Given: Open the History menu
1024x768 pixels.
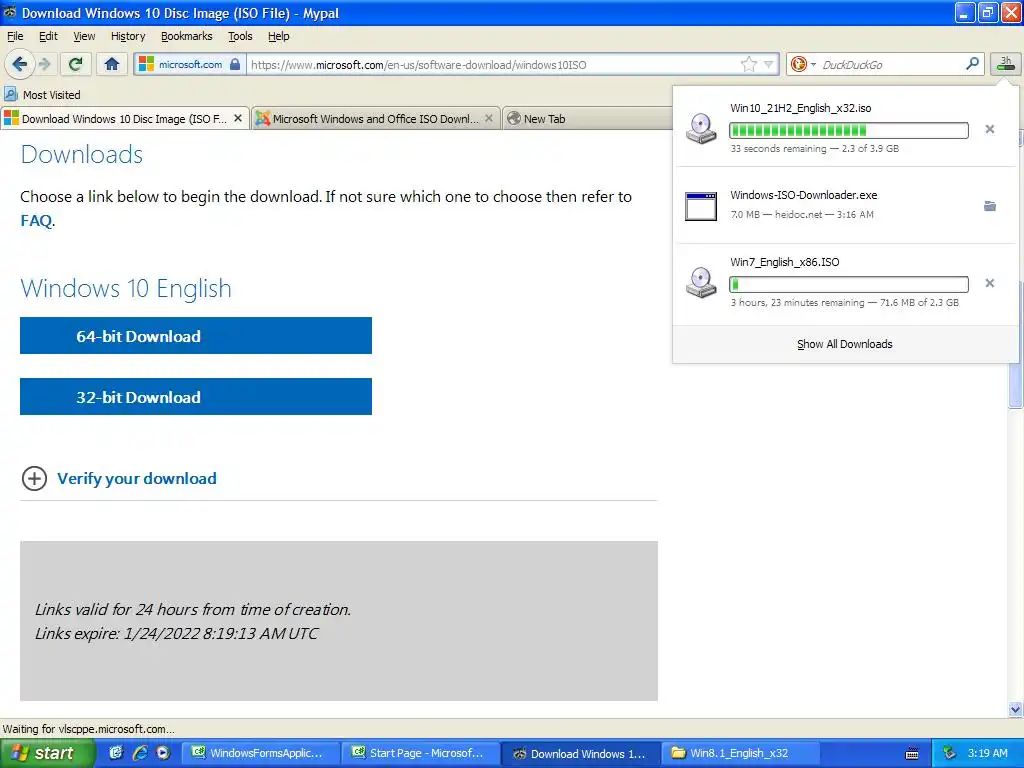Looking at the screenshot, I should click(x=128, y=36).
